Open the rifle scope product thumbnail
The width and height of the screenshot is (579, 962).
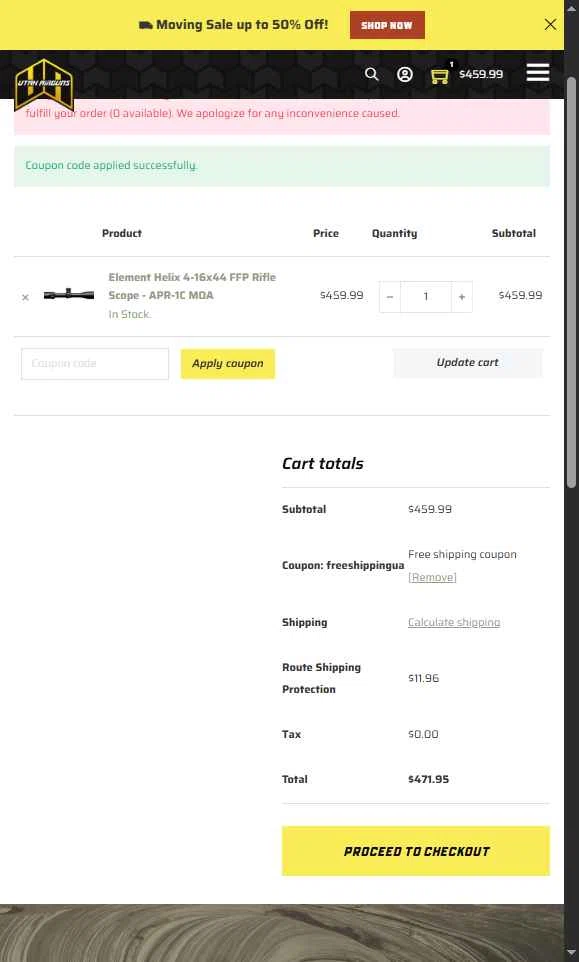point(69,295)
